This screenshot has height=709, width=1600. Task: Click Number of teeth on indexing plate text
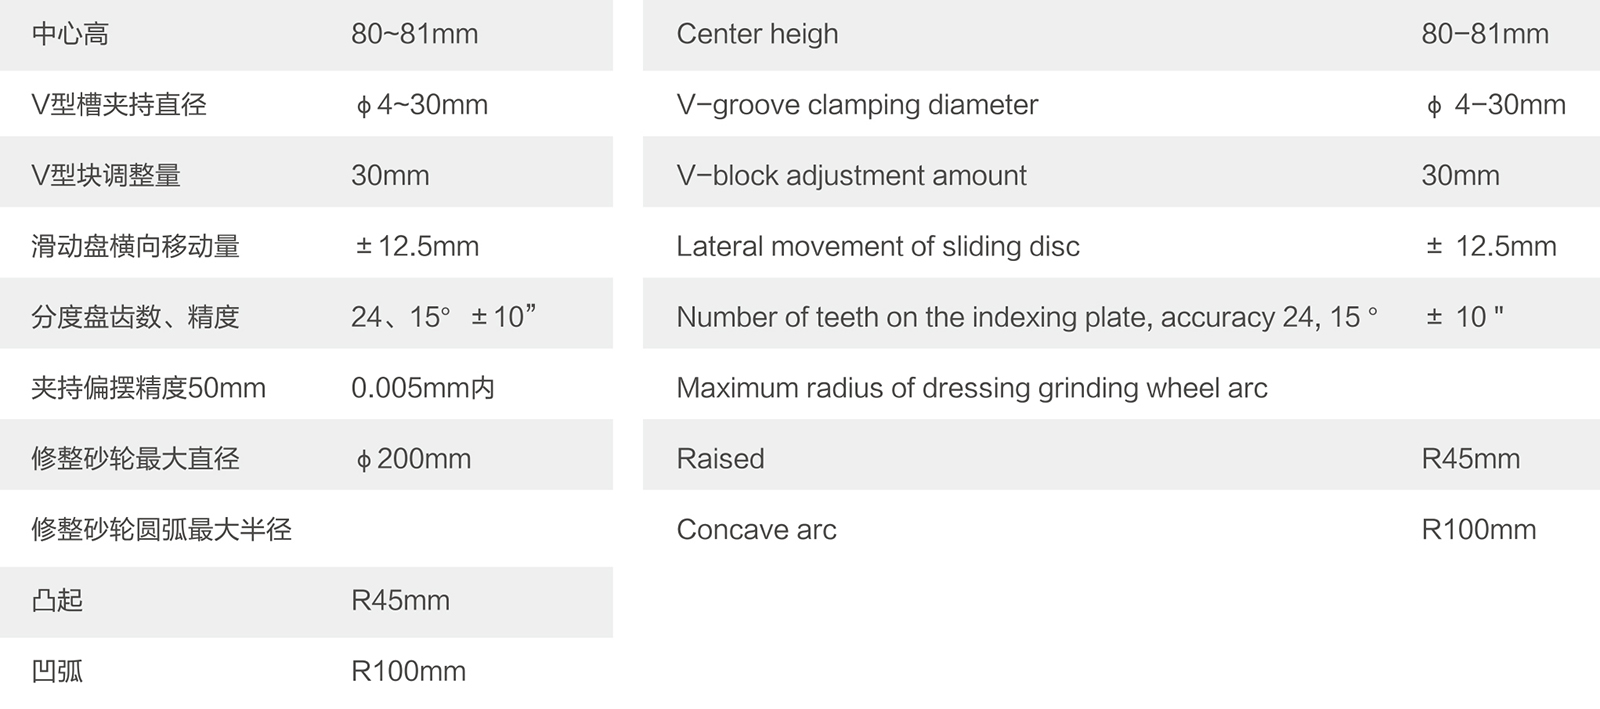click(x=1026, y=318)
